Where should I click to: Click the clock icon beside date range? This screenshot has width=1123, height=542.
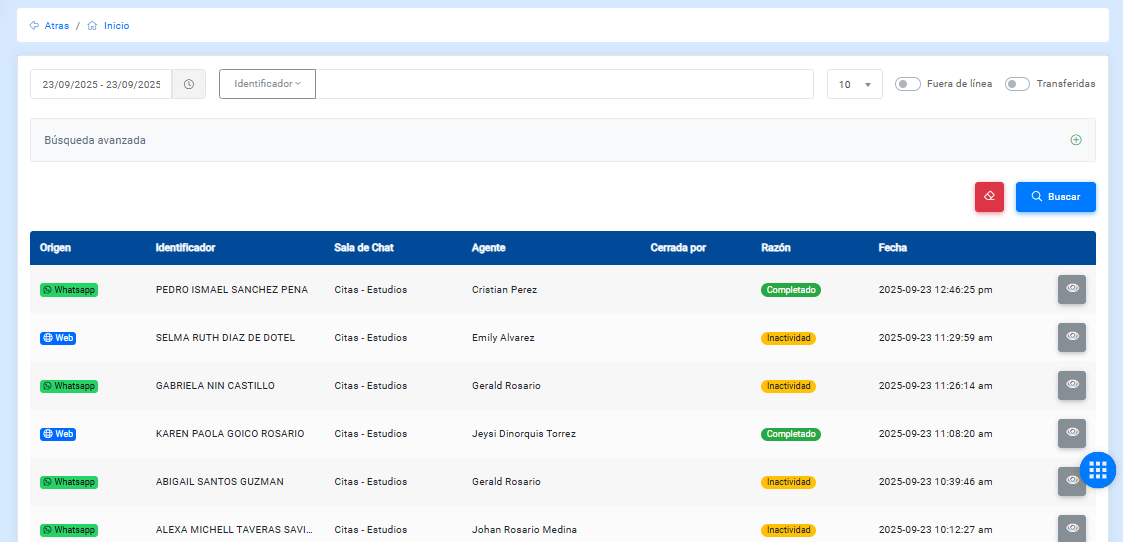188,84
